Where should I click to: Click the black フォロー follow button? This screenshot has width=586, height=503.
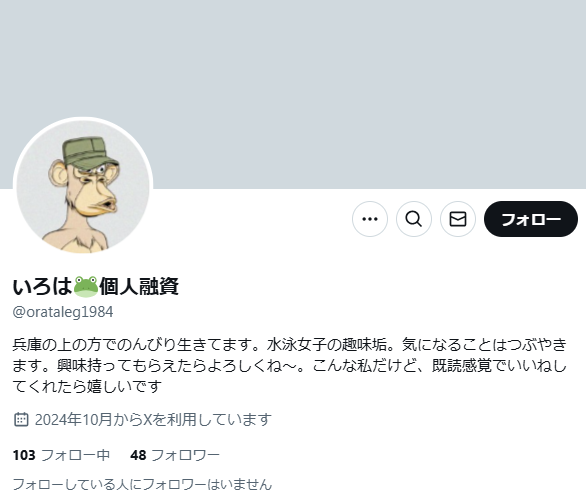[x=531, y=219]
